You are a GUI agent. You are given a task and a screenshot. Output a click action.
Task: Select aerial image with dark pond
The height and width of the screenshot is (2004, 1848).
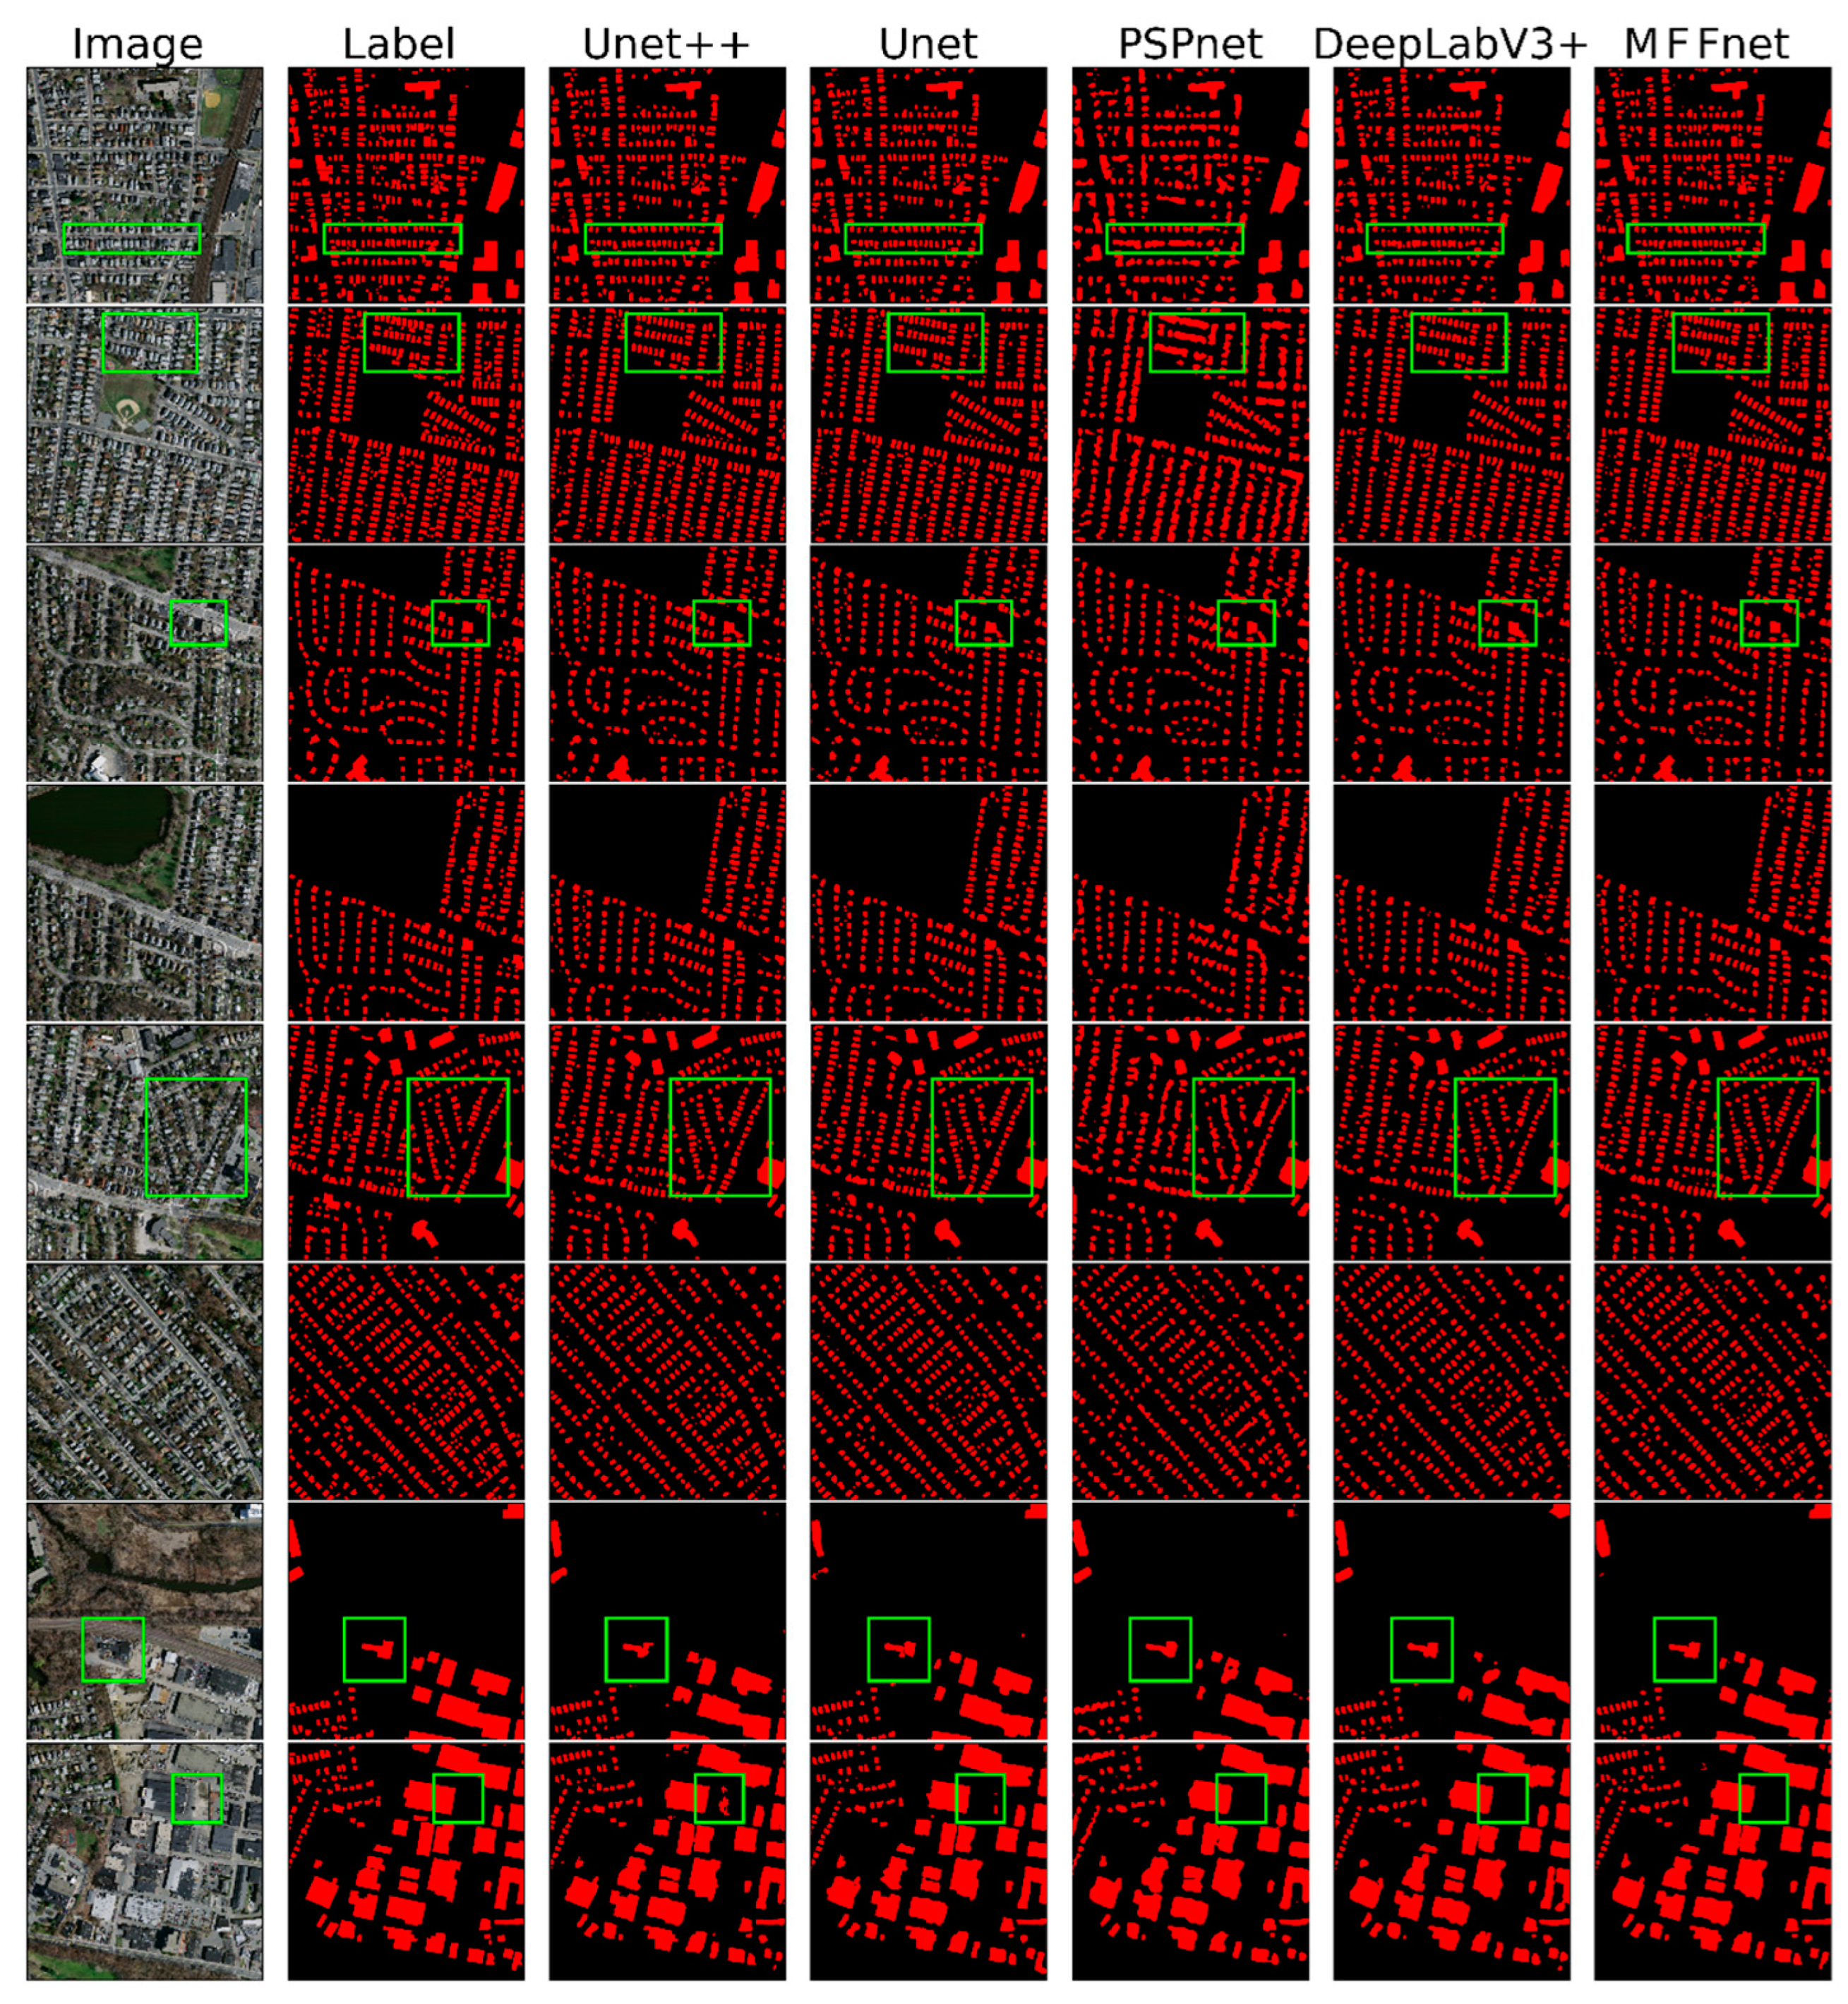[x=145, y=902]
